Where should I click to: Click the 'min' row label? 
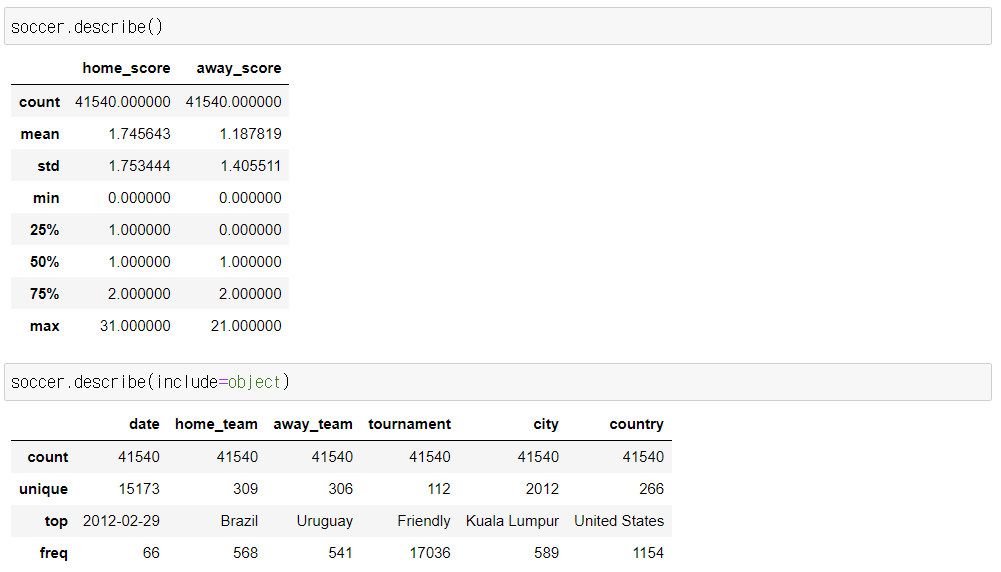pyautogui.click(x=46, y=198)
